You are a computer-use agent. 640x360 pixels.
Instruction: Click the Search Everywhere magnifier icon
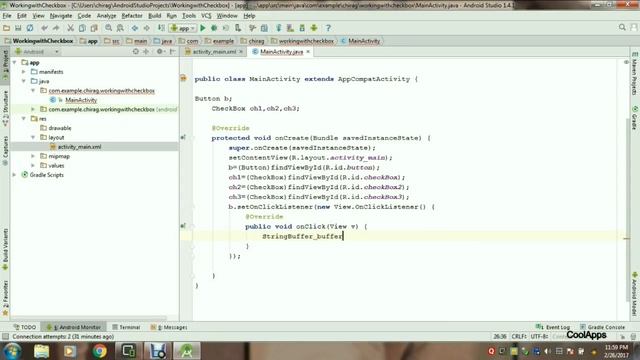(x=622, y=27)
